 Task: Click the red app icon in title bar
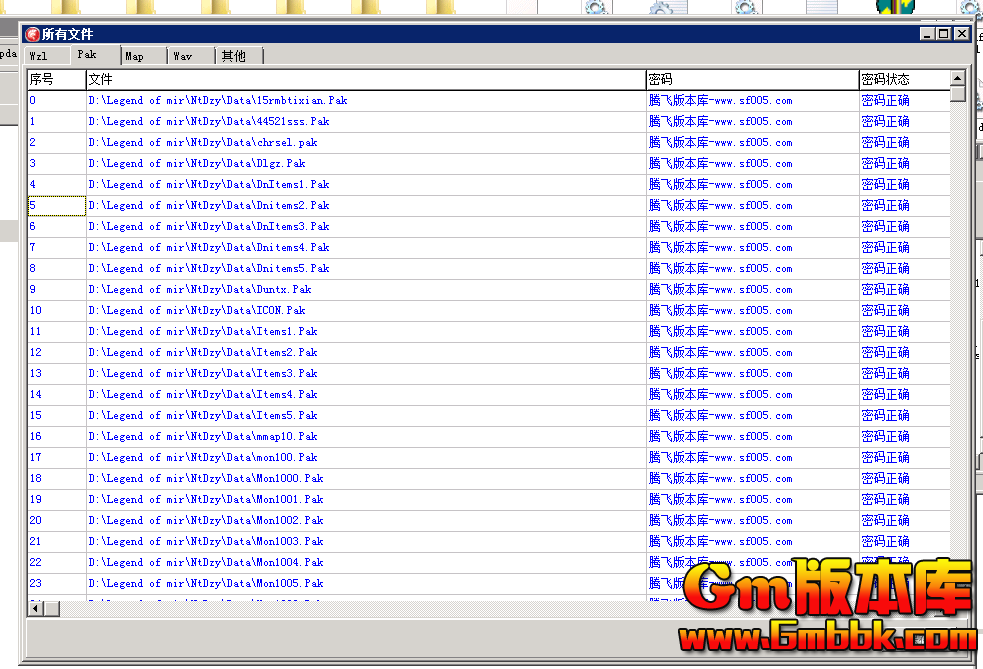click(32, 34)
